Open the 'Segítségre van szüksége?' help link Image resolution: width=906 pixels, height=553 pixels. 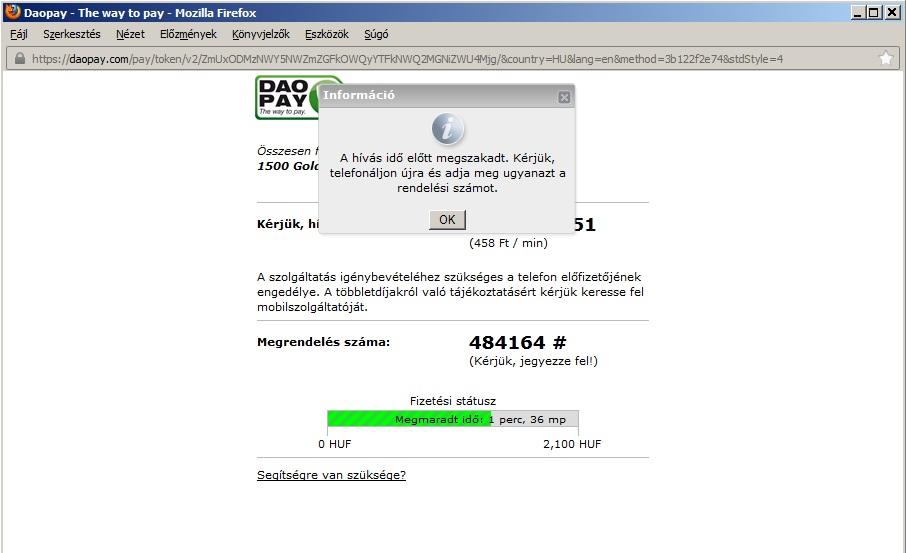[x=331, y=475]
